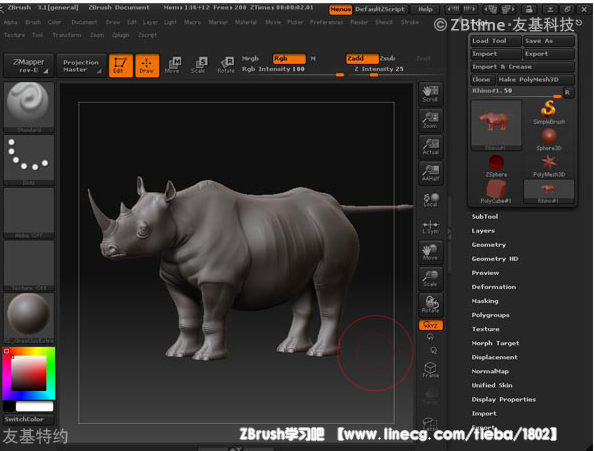
Task: Select the SimpleBrush tool icon
Action: 549,112
